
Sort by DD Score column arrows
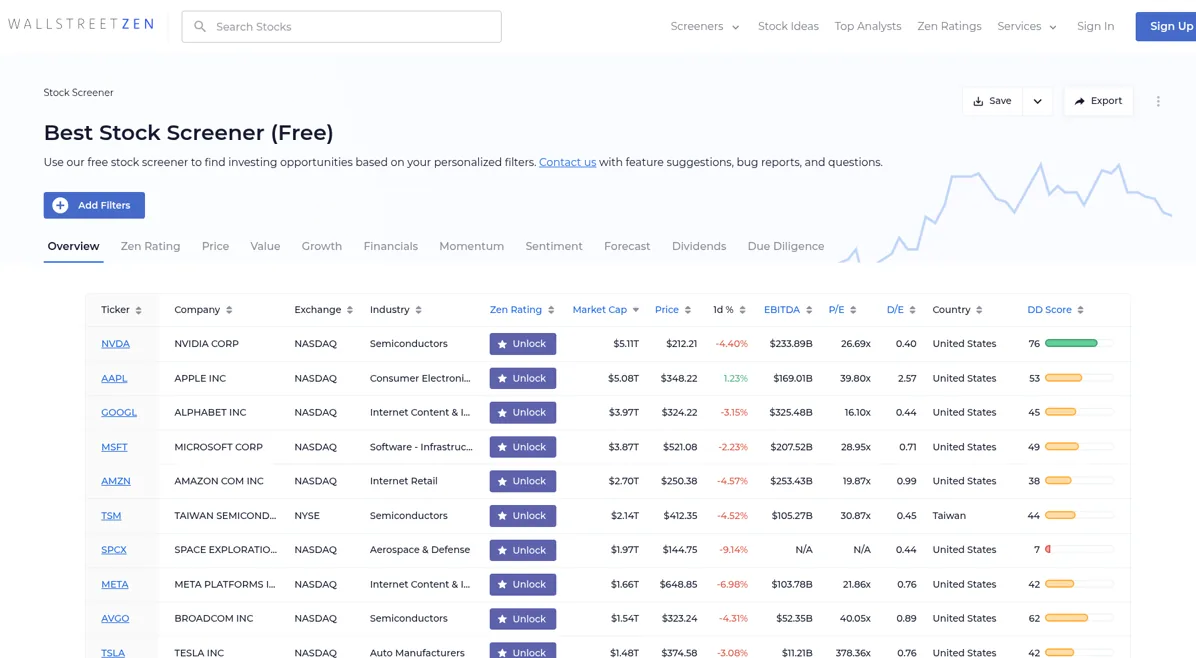tap(1080, 310)
